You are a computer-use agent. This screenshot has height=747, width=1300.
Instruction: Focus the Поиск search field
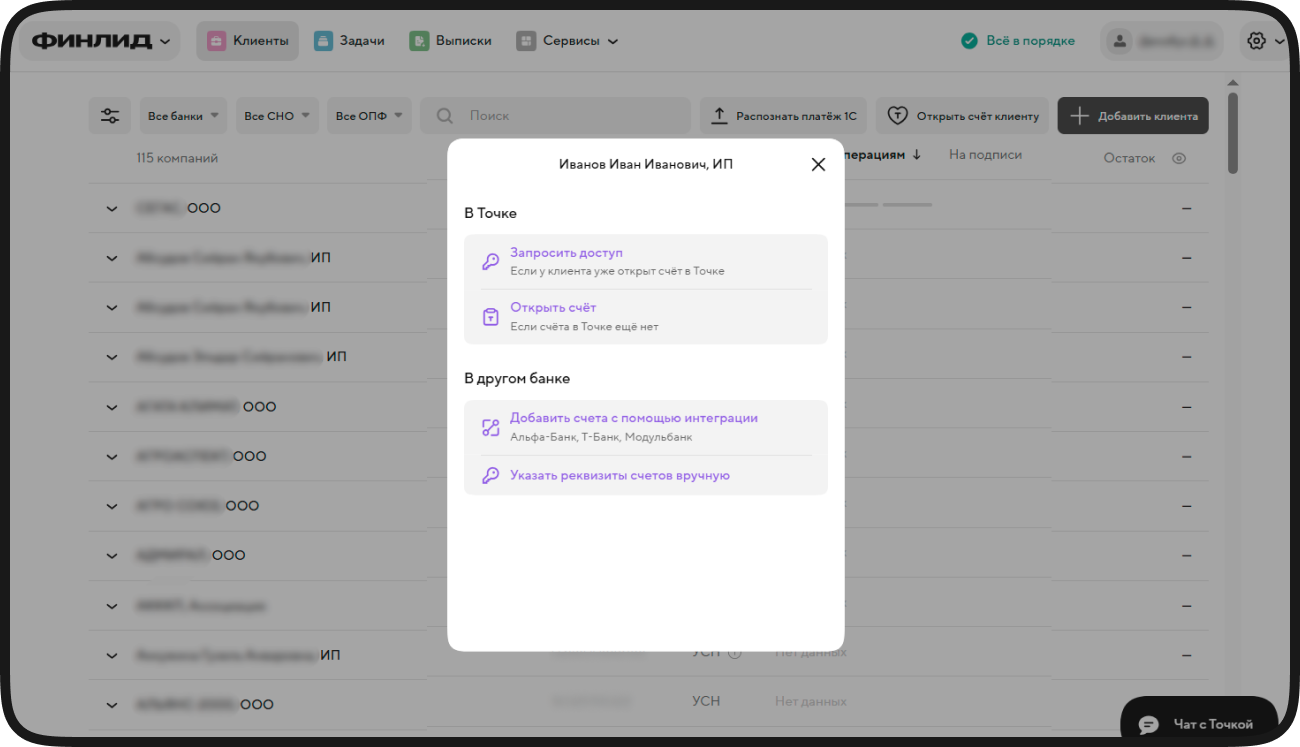tap(555, 116)
